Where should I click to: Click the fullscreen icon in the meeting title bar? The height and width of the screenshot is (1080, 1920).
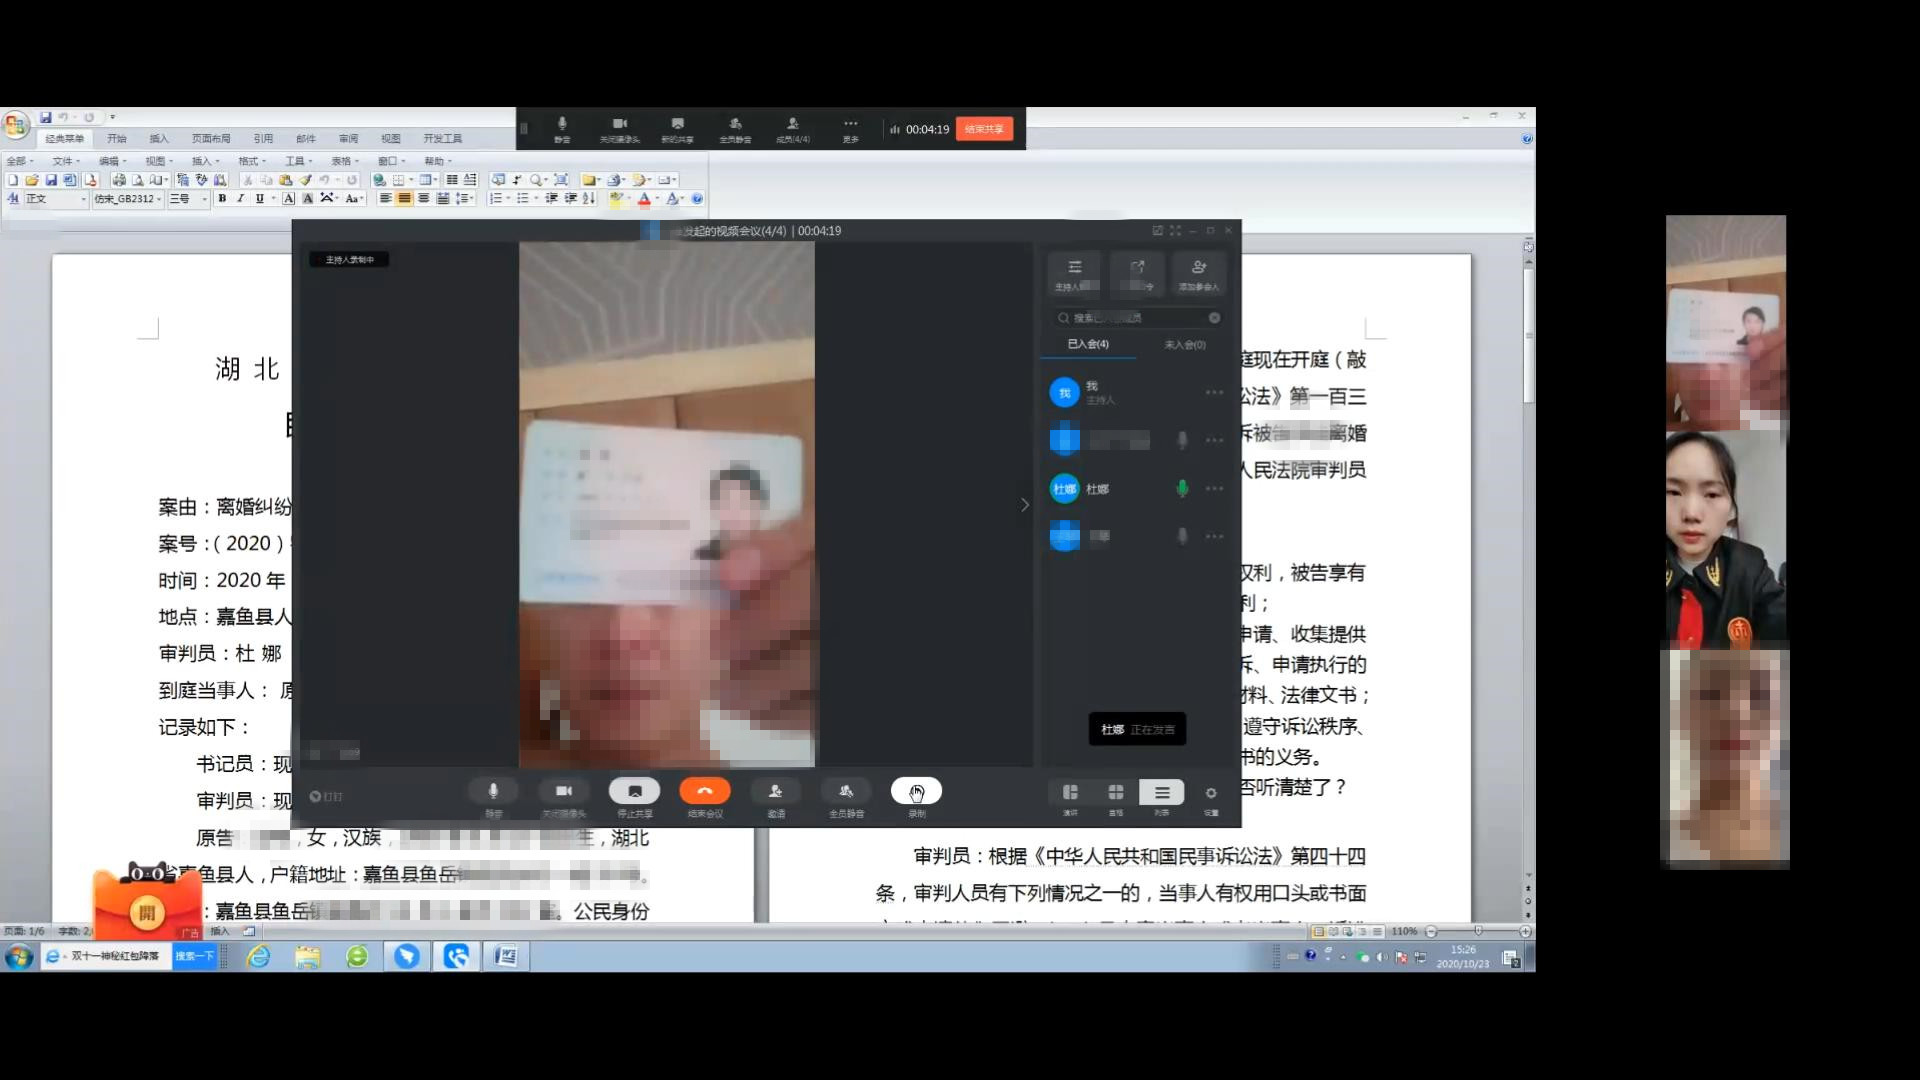[x=1175, y=231]
